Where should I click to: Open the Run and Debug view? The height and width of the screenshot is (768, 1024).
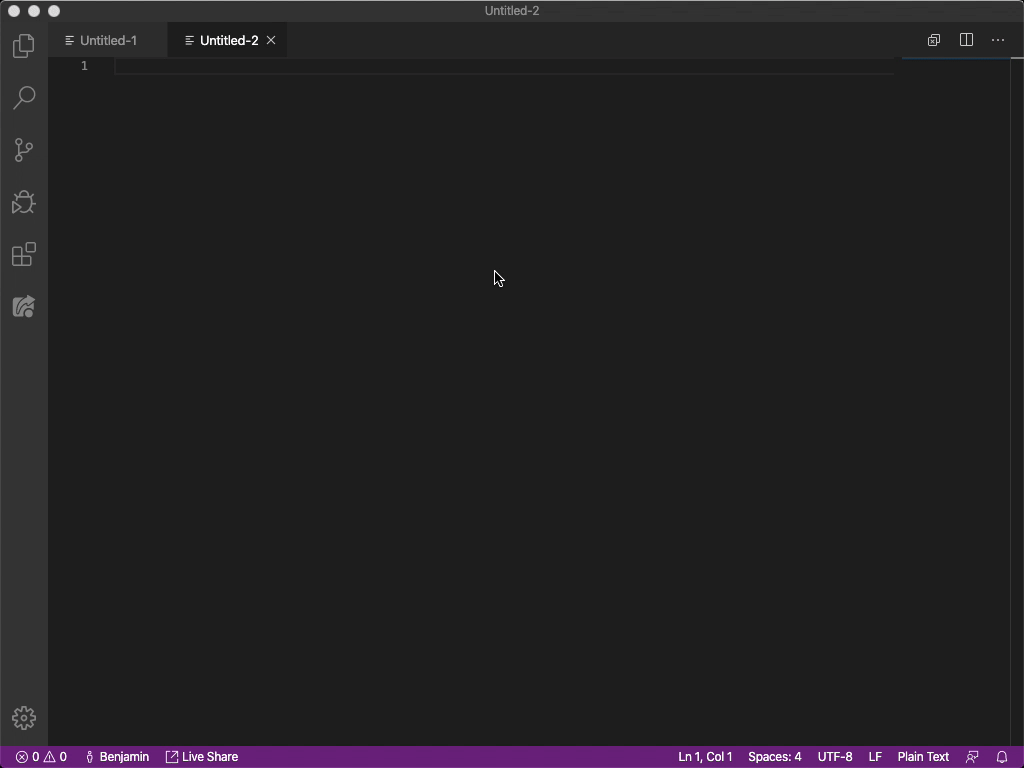23,202
